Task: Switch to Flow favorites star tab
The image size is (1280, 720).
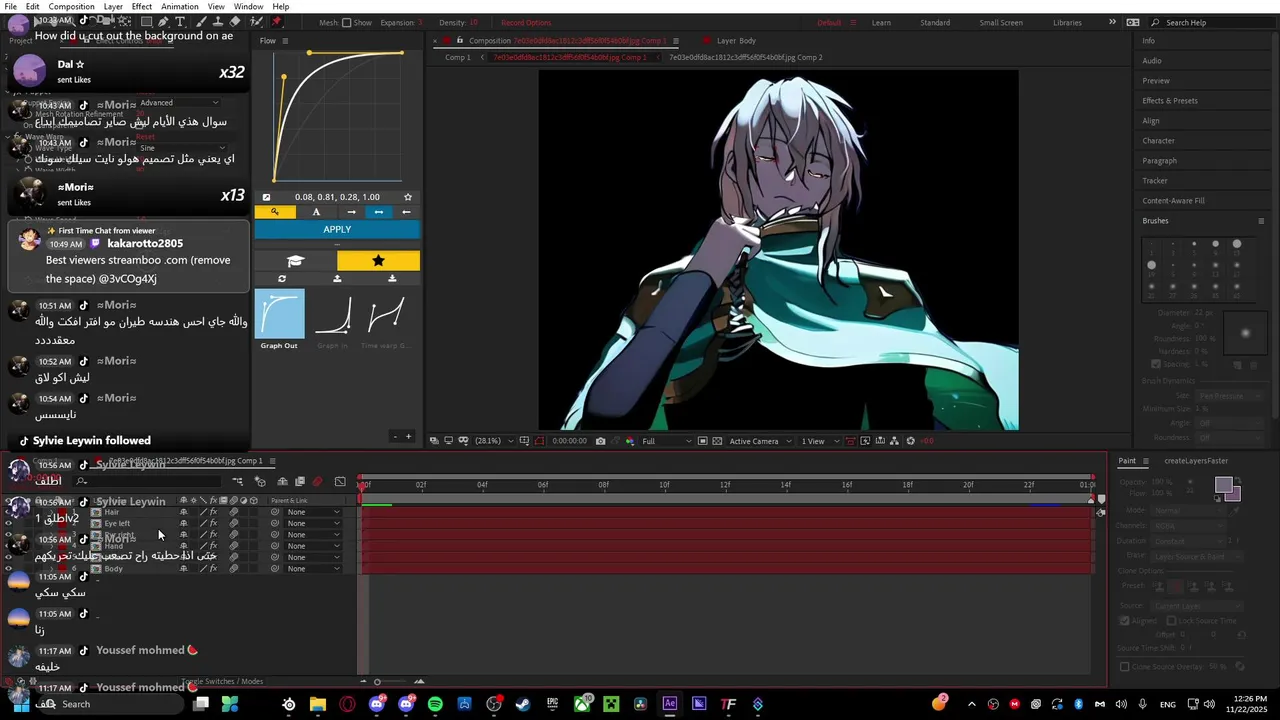Action: tap(378, 261)
